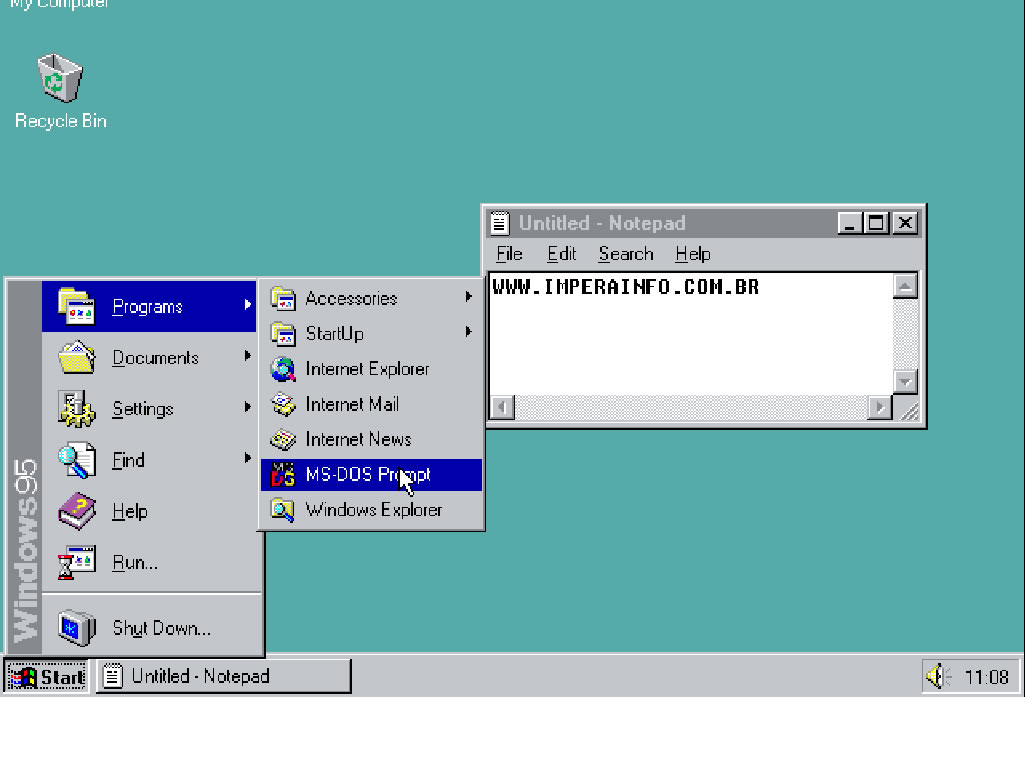Click the Settings gear icon in Start menu
1025x768 pixels.
tap(76, 409)
